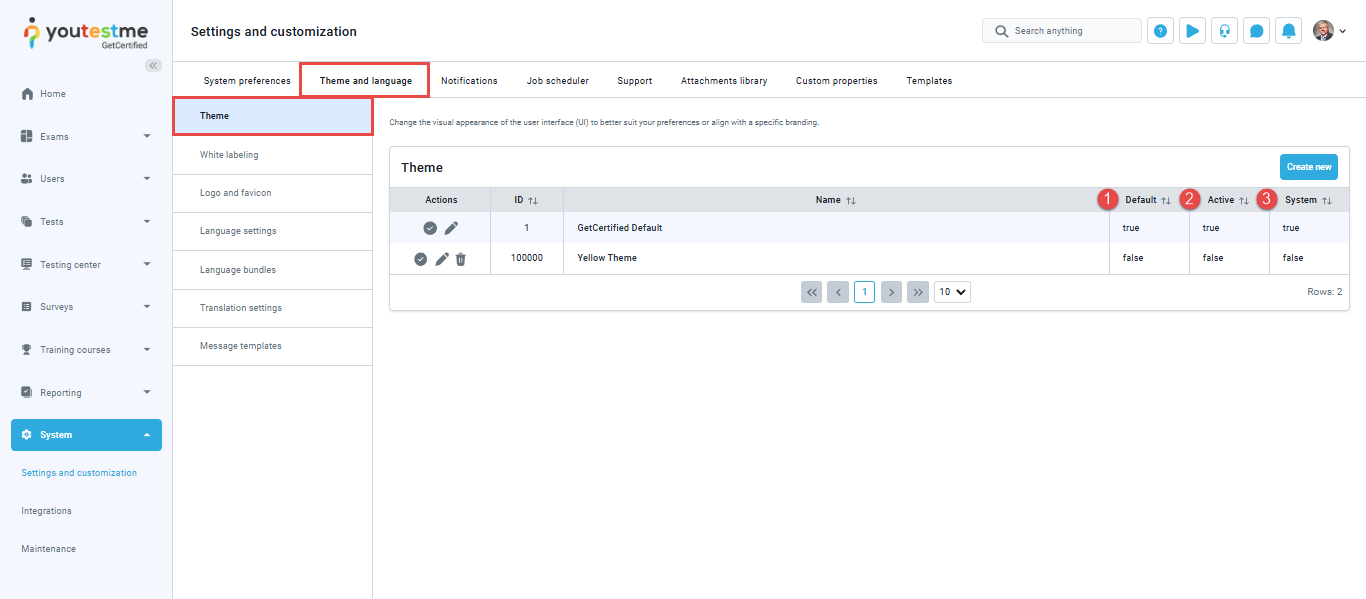Open the chat messages icon
Image resolution: width=1366 pixels, height=599 pixels.
point(1256,31)
